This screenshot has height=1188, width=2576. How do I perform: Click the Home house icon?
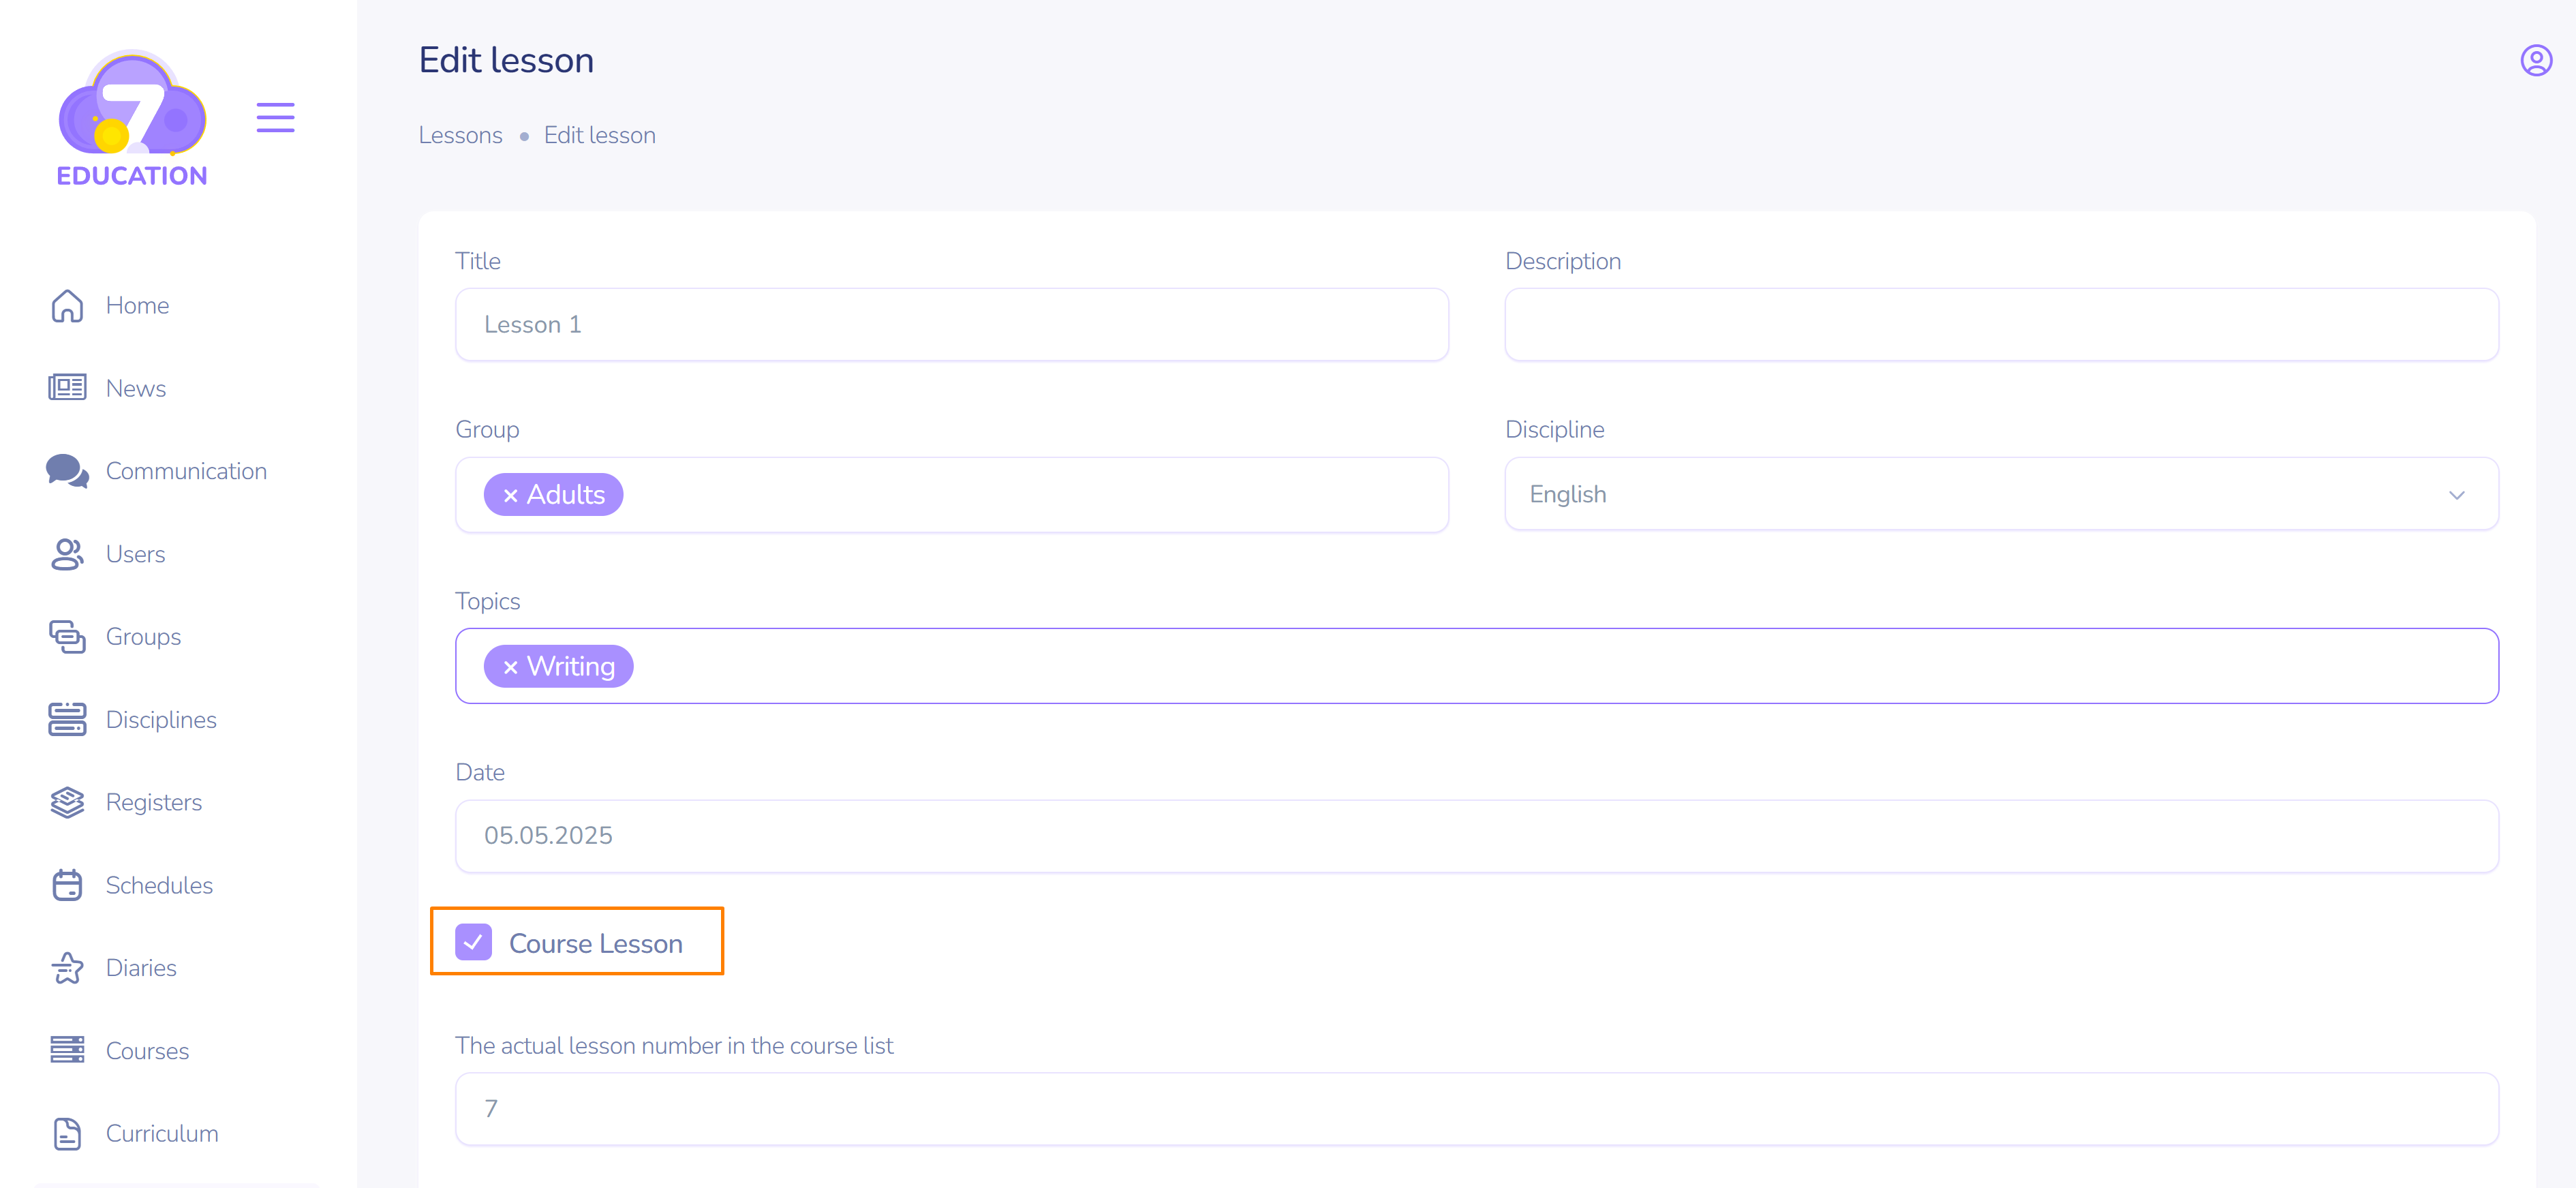(x=67, y=306)
